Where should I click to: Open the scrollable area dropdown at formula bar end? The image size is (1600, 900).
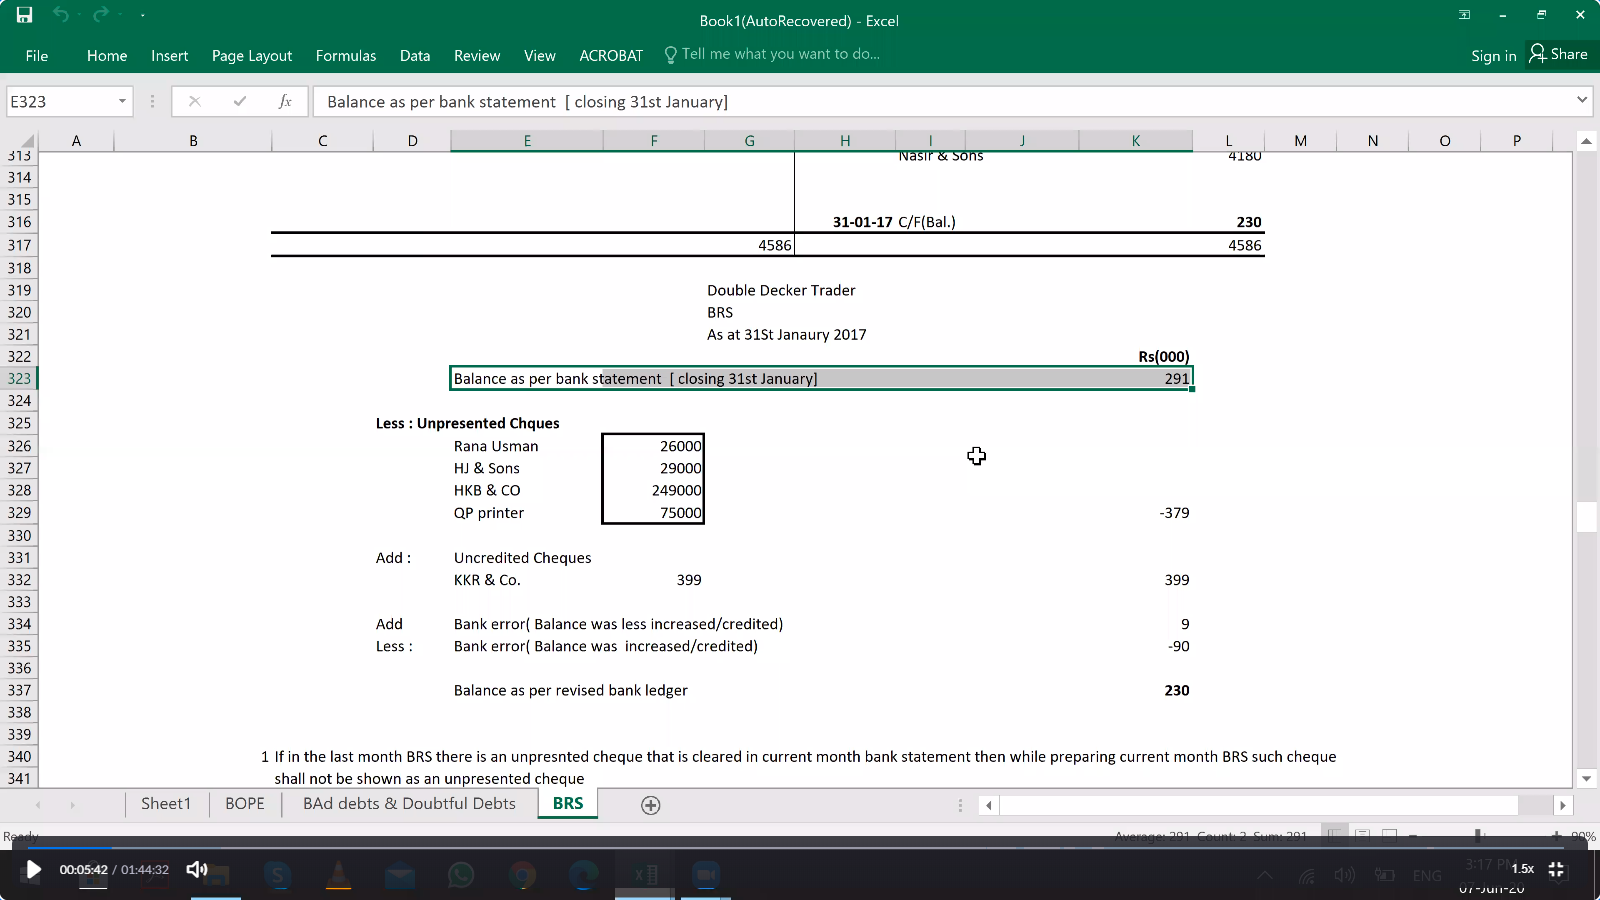point(1581,101)
